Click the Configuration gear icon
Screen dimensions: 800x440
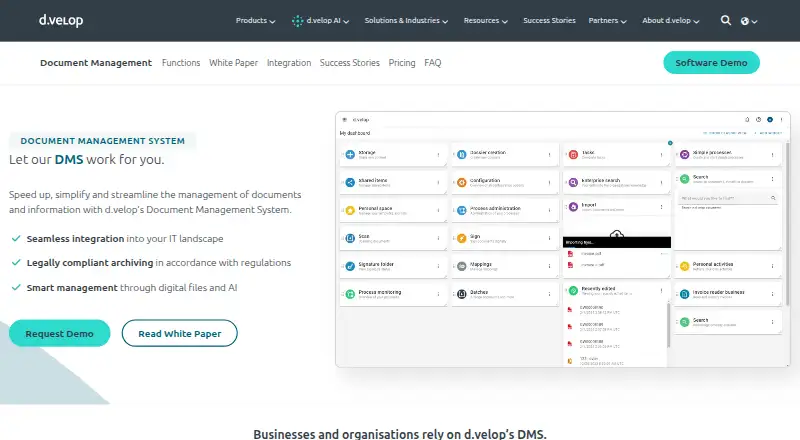pos(462,182)
